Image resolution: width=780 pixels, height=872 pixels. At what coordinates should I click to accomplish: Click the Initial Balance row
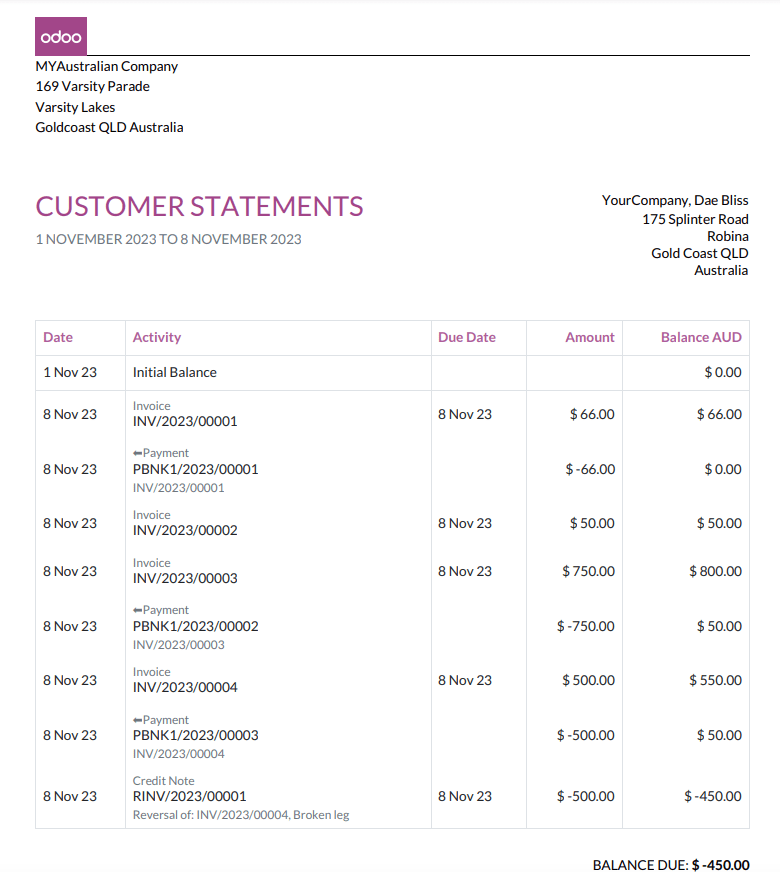(x=175, y=373)
